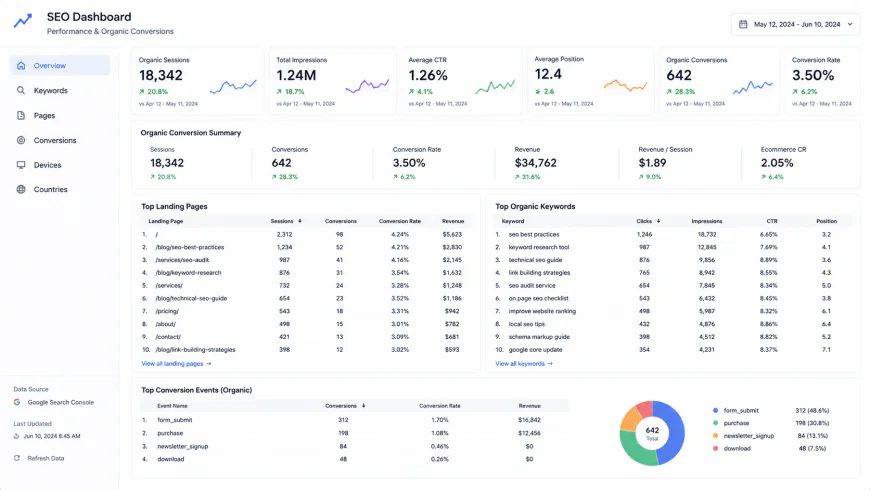Click the Landing Page column header
Image resolution: width=870 pixels, height=490 pixels.
165,221
